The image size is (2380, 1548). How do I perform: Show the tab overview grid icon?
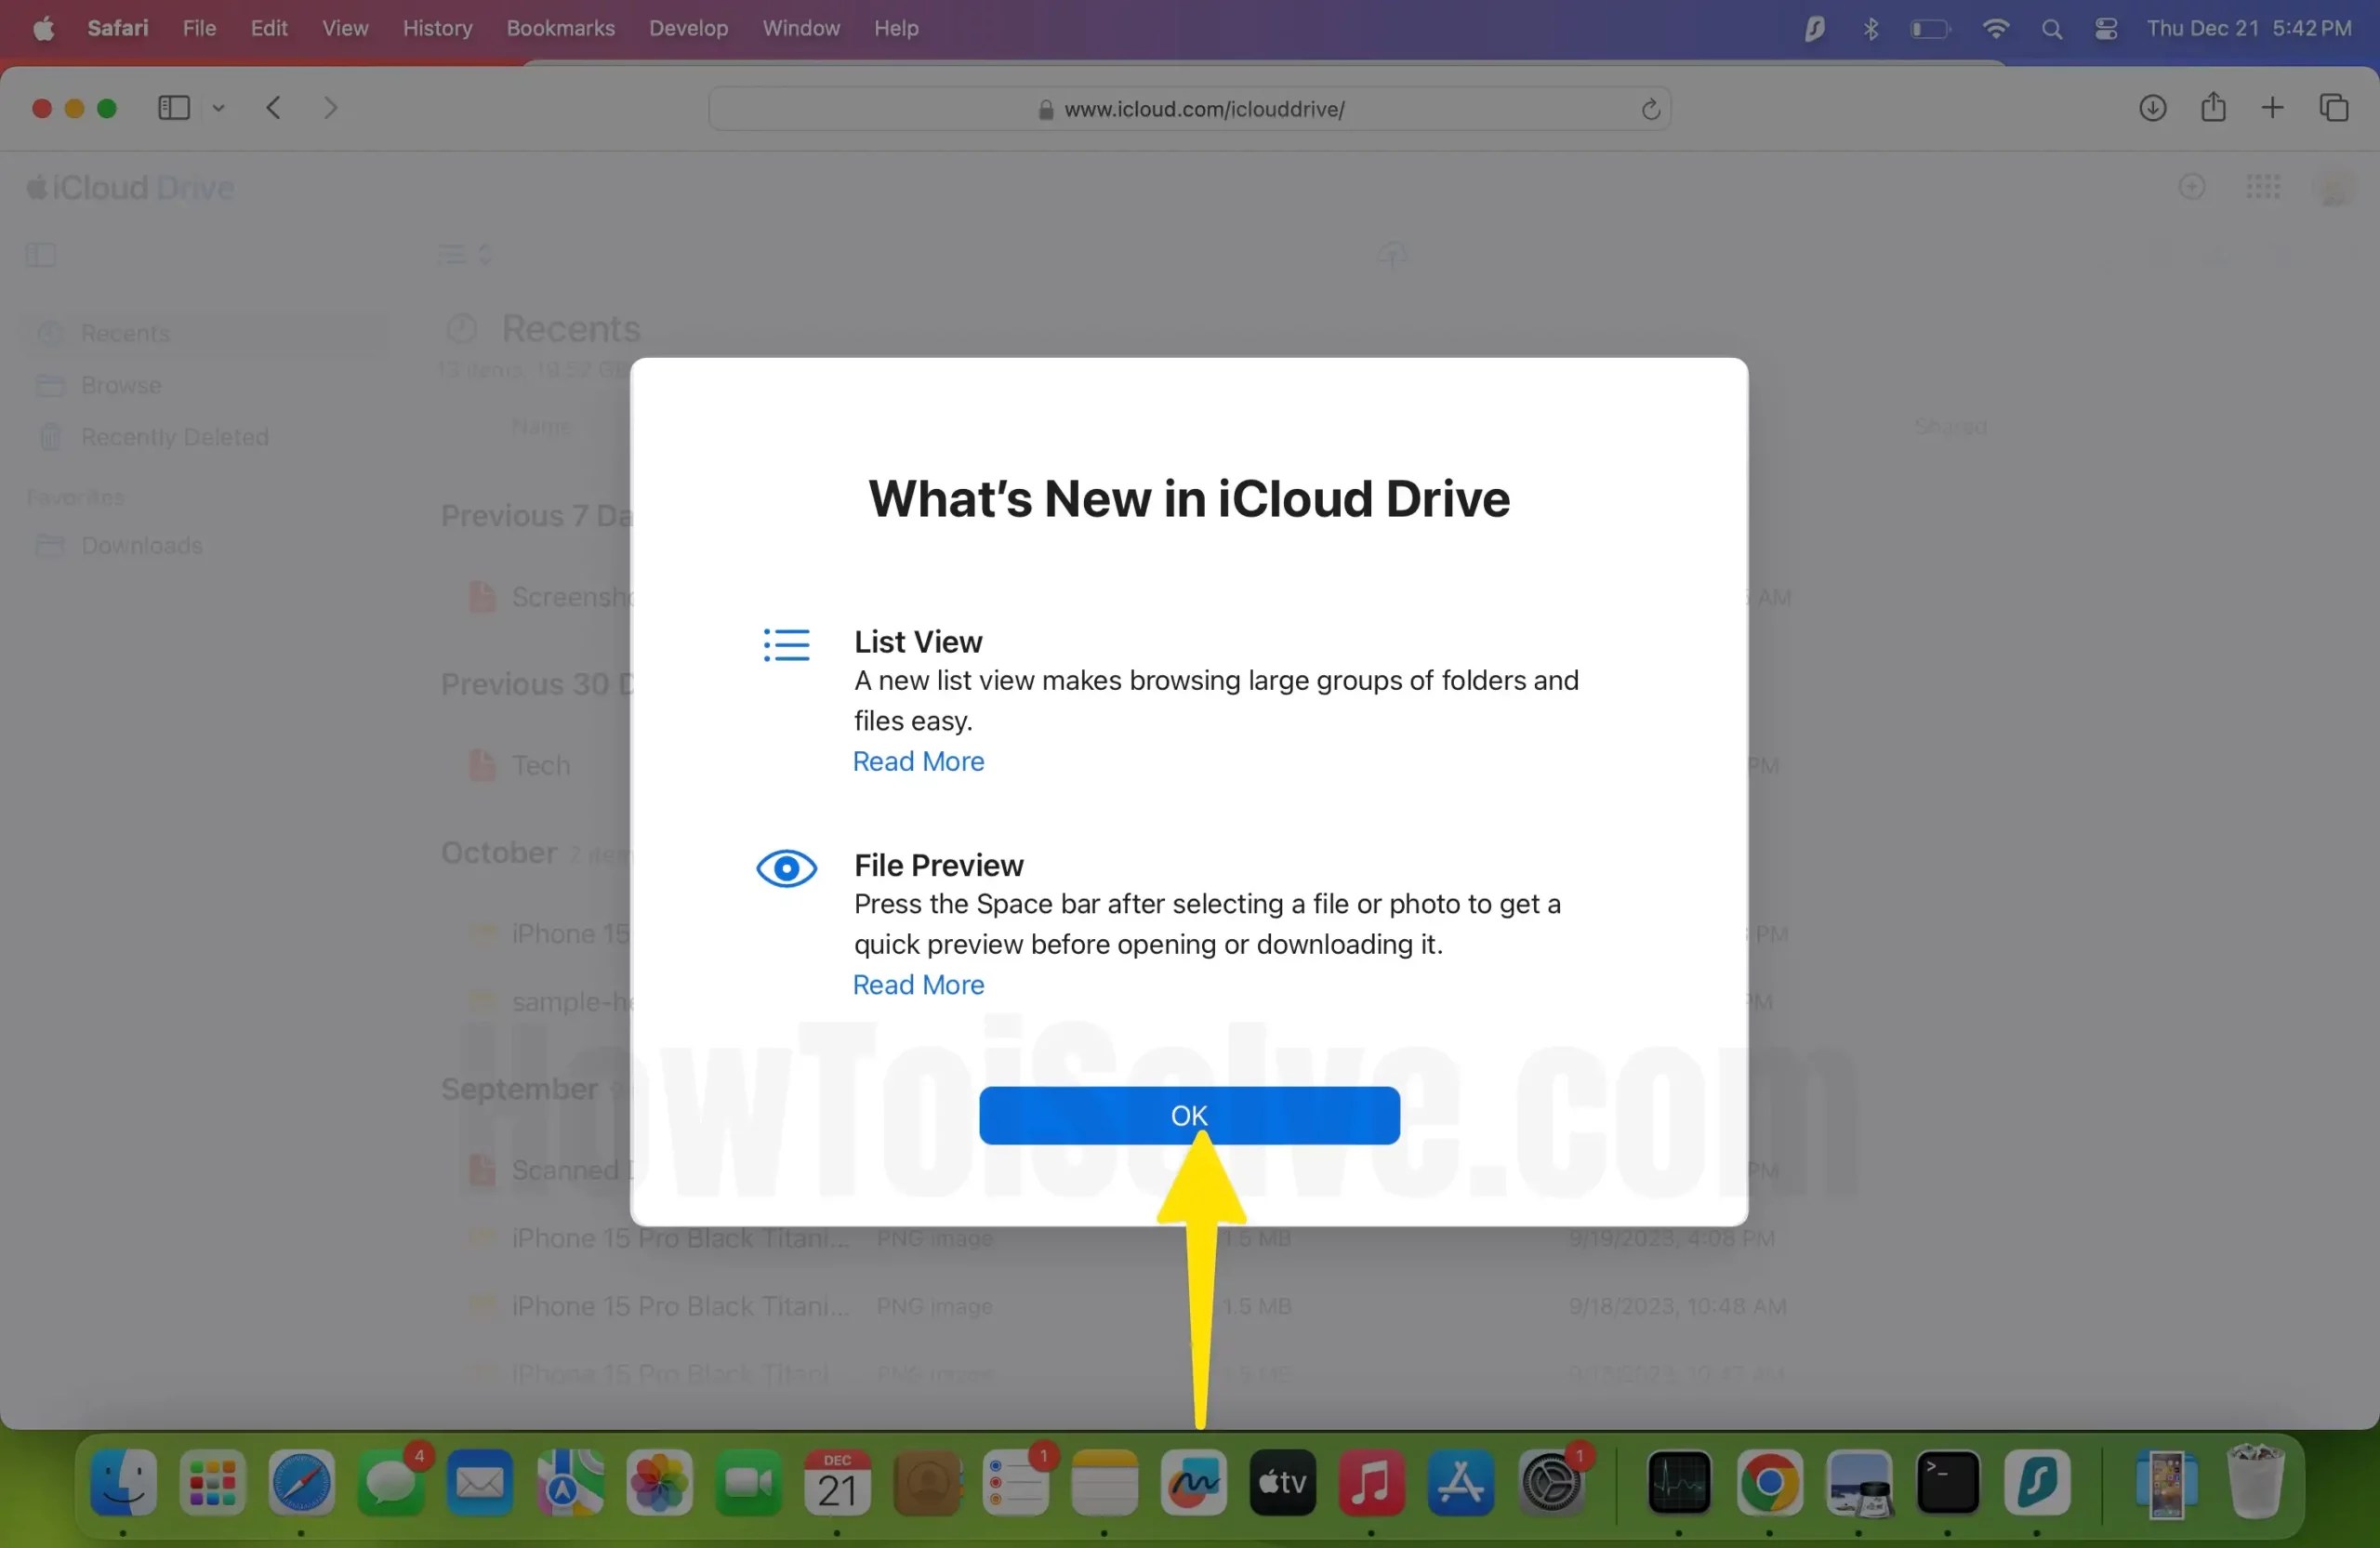point(2334,107)
